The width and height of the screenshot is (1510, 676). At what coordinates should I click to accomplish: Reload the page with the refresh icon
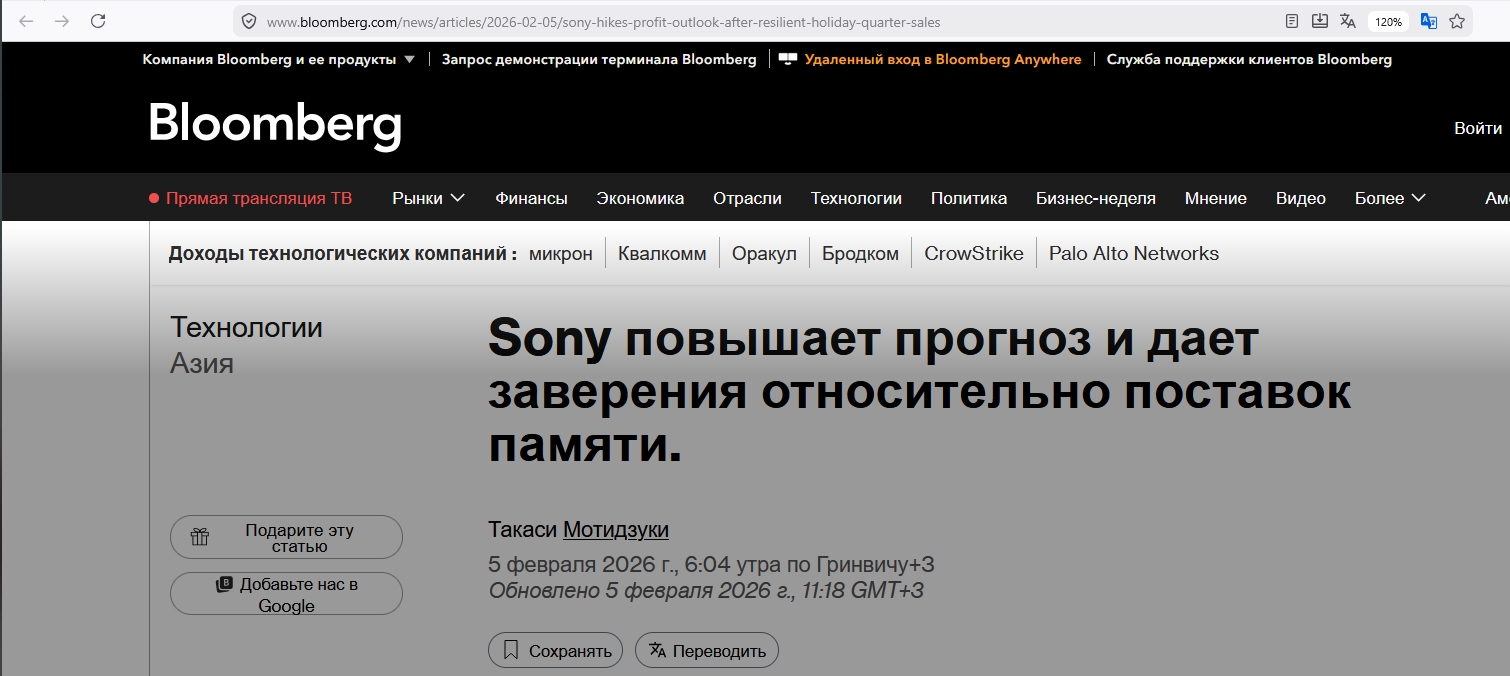tap(98, 21)
